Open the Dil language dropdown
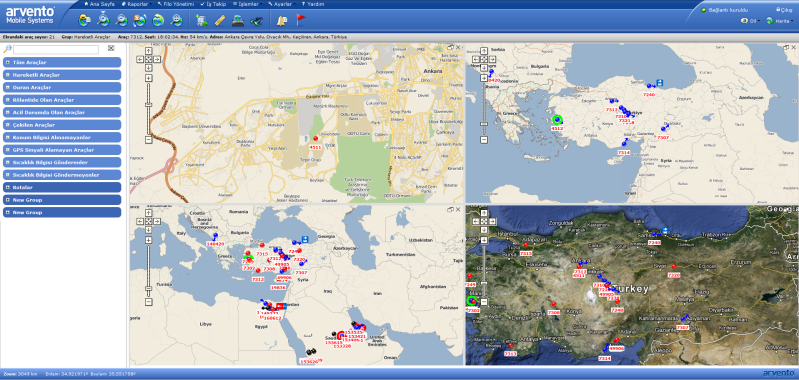Viewport: 799px width, 380px height. (x=751, y=21)
